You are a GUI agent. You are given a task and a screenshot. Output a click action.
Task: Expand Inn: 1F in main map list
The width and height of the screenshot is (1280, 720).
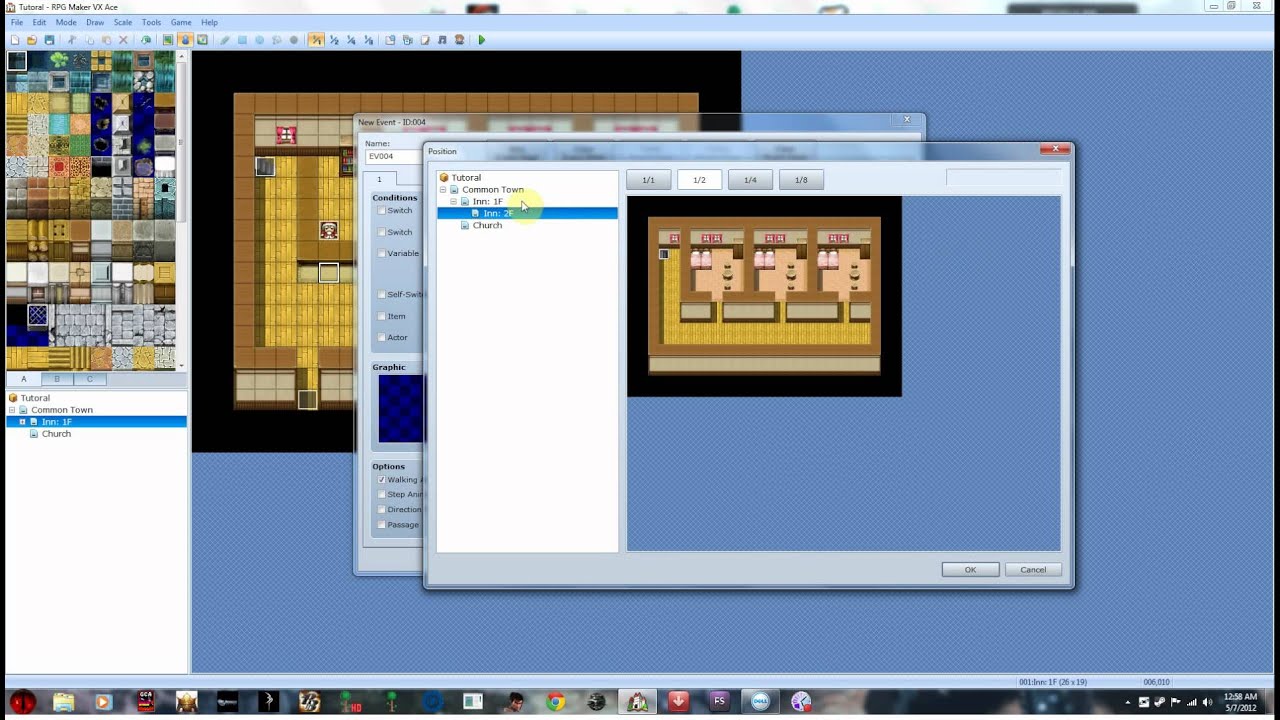point(22,422)
